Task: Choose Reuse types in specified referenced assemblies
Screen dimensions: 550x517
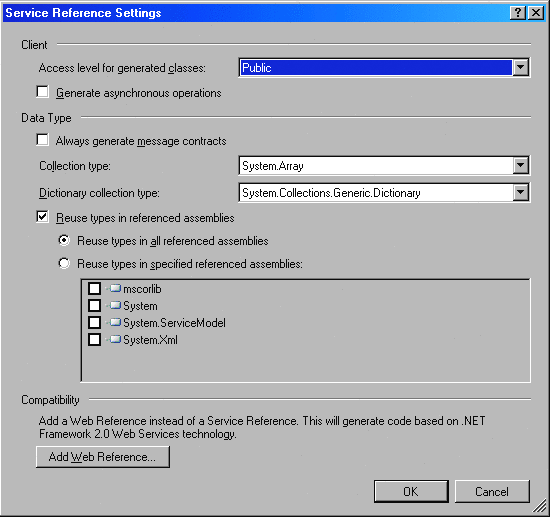Action: pos(64,263)
